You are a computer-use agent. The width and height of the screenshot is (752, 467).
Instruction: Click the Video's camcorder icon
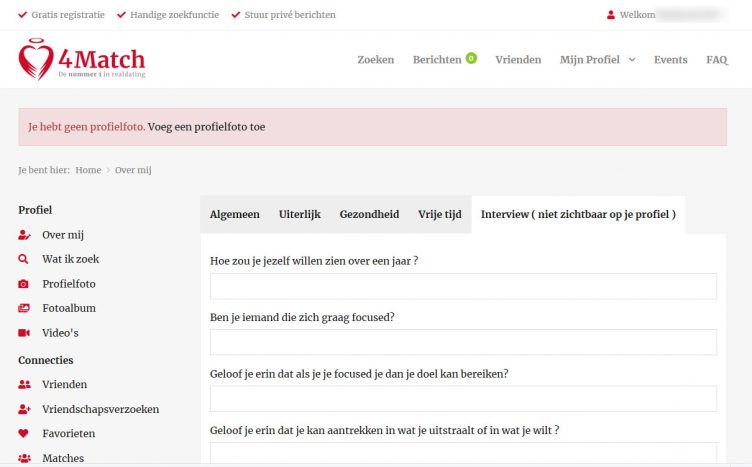tap(24, 333)
